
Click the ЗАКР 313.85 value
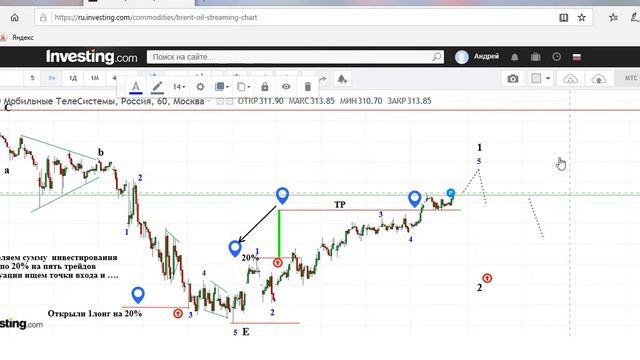[x=409, y=101]
